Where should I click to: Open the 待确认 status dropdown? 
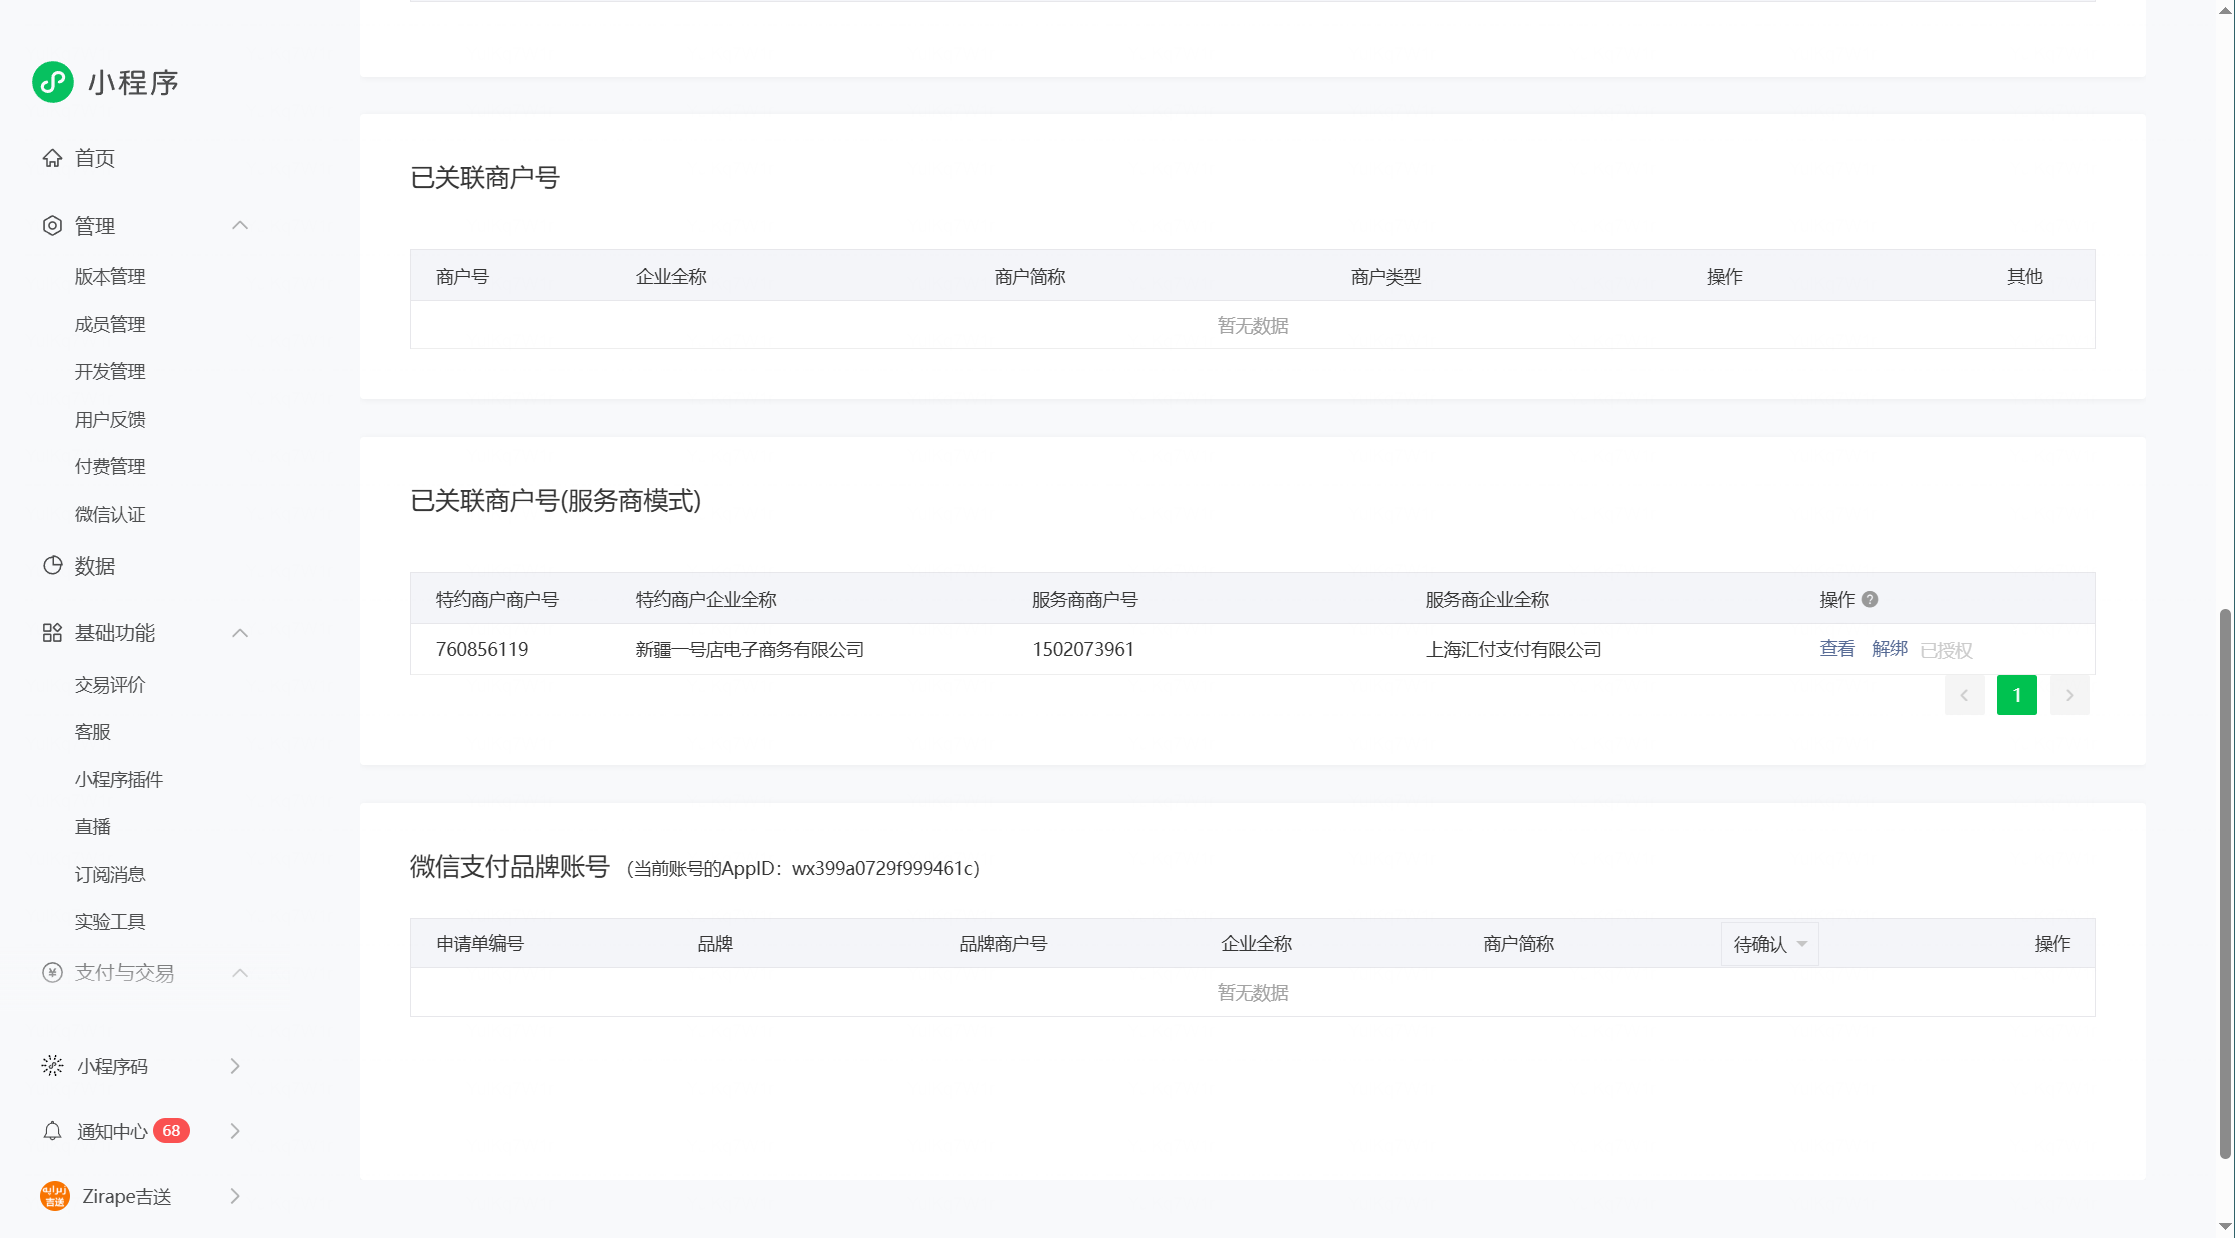(x=1769, y=944)
